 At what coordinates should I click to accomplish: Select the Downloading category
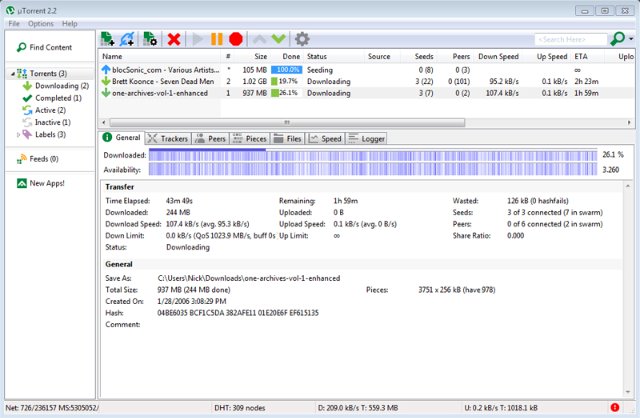coord(55,86)
